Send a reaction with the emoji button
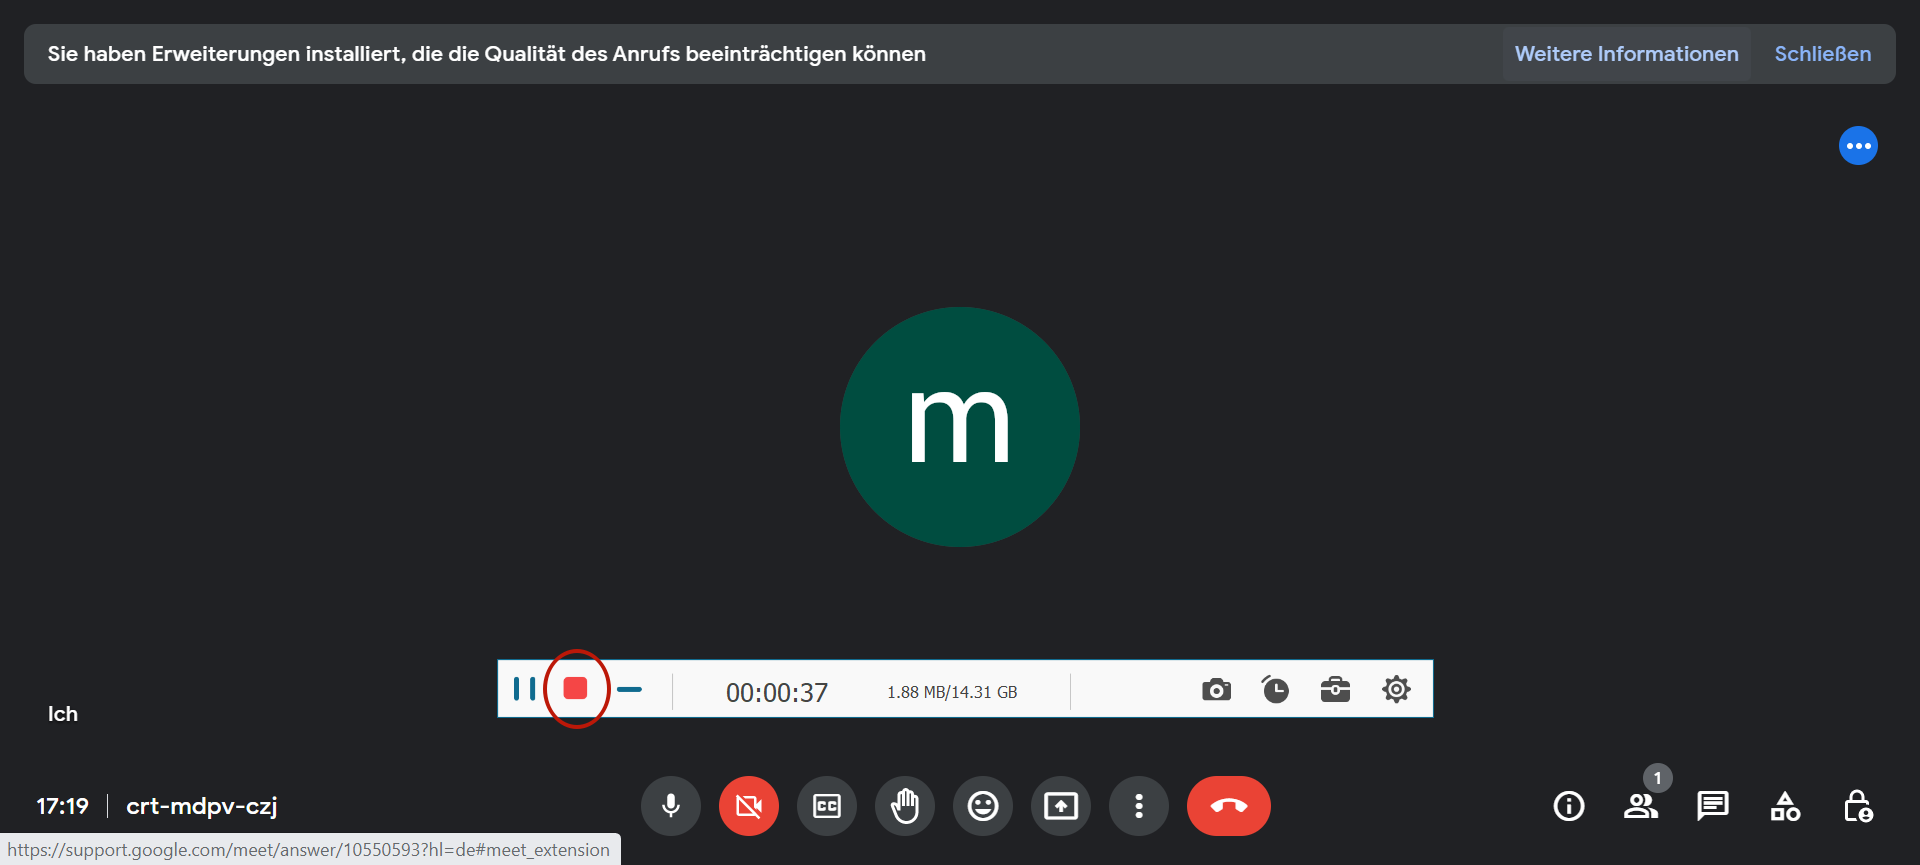The image size is (1920, 865). [983, 806]
